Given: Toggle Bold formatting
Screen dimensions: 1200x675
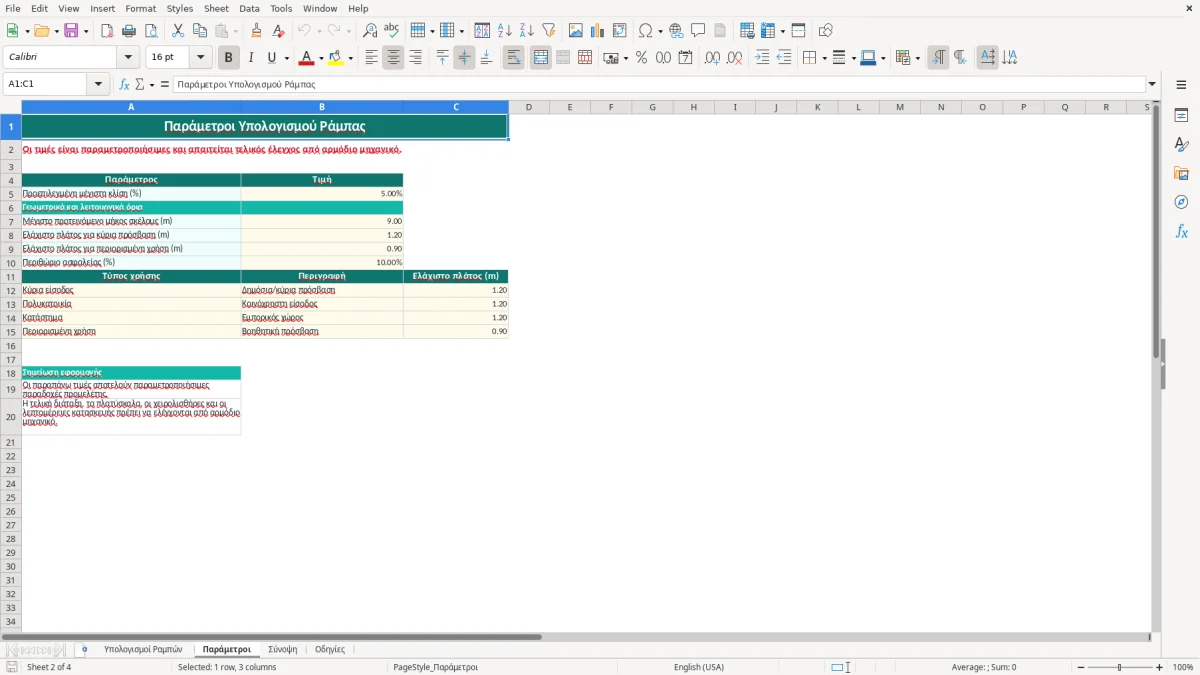Looking at the screenshot, I should coord(229,58).
